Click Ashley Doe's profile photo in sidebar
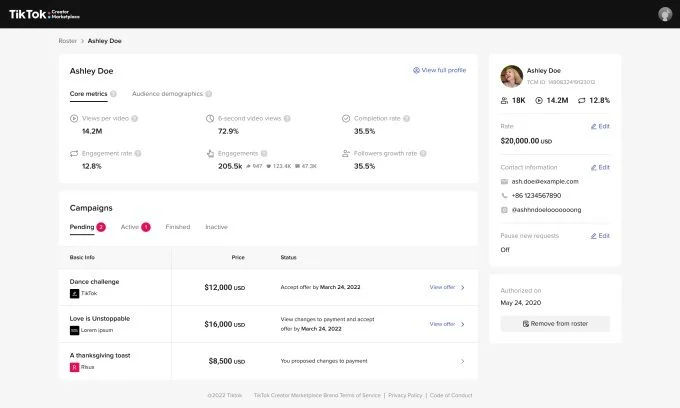Image resolution: width=680 pixels, height=408 pixels. 511,76
